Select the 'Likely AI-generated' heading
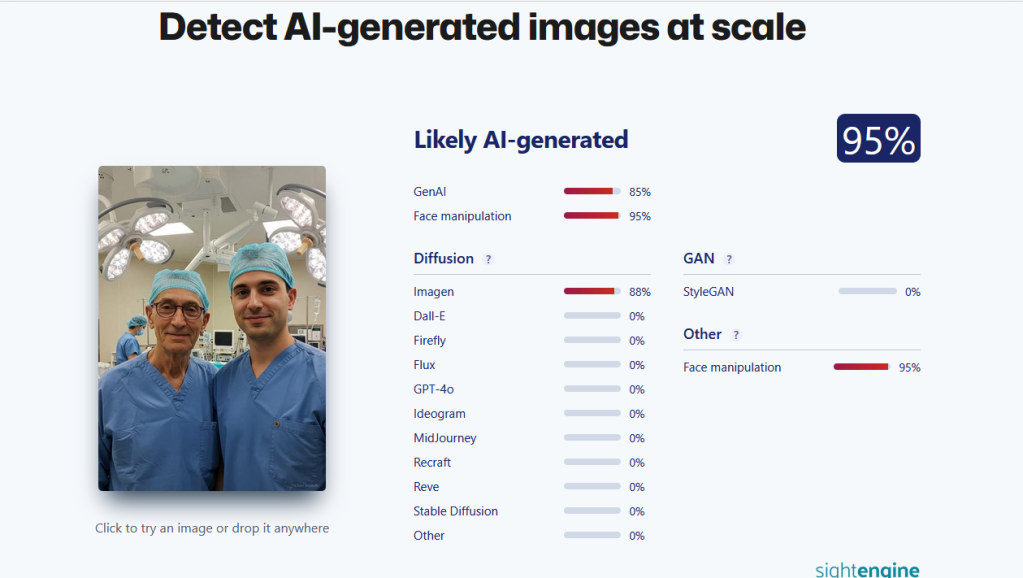 pyautogui.click(x=521, y=140)
